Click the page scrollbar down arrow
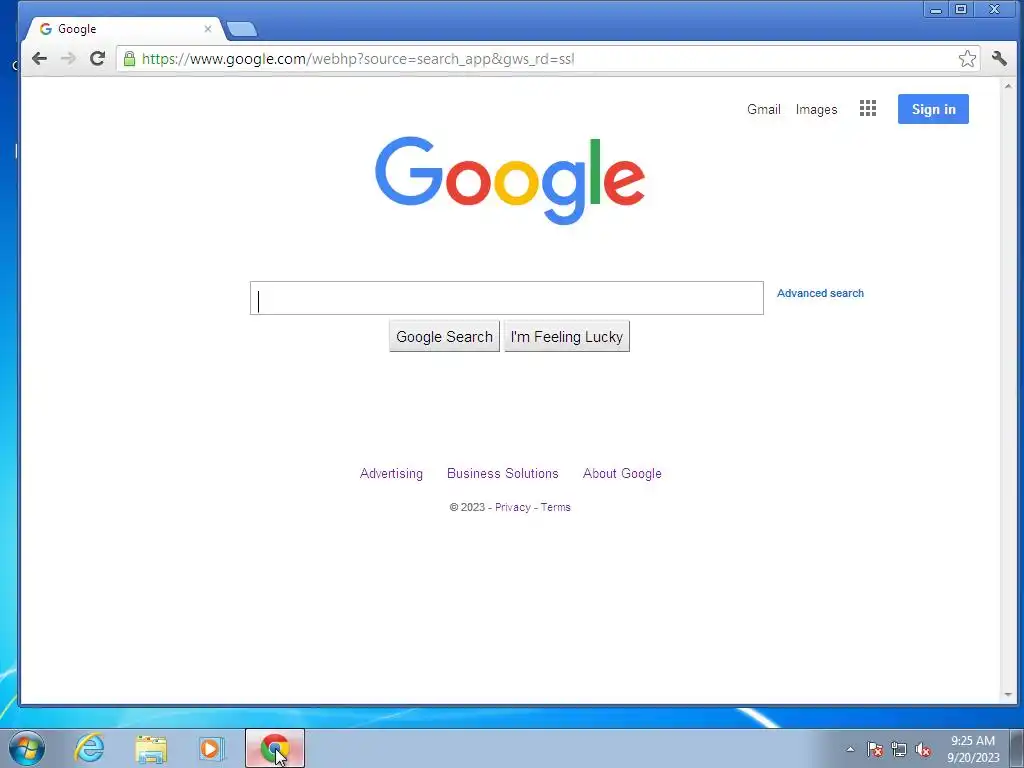Viewport: 1024px width, 768px height. click(x=1009, y=695)
